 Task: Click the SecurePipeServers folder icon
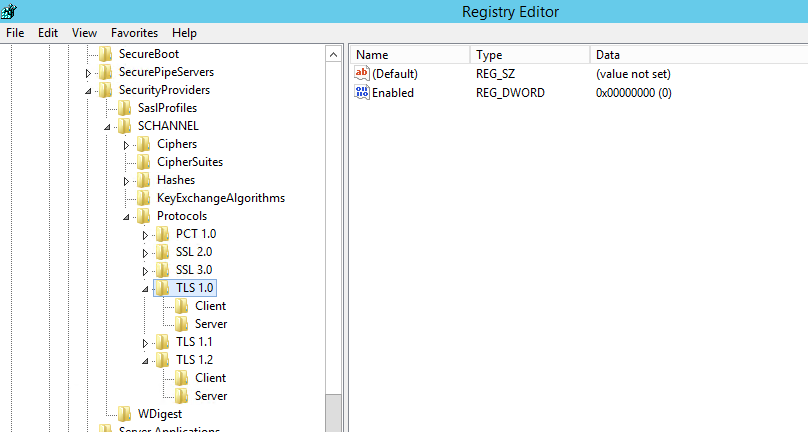coord(106,72)
